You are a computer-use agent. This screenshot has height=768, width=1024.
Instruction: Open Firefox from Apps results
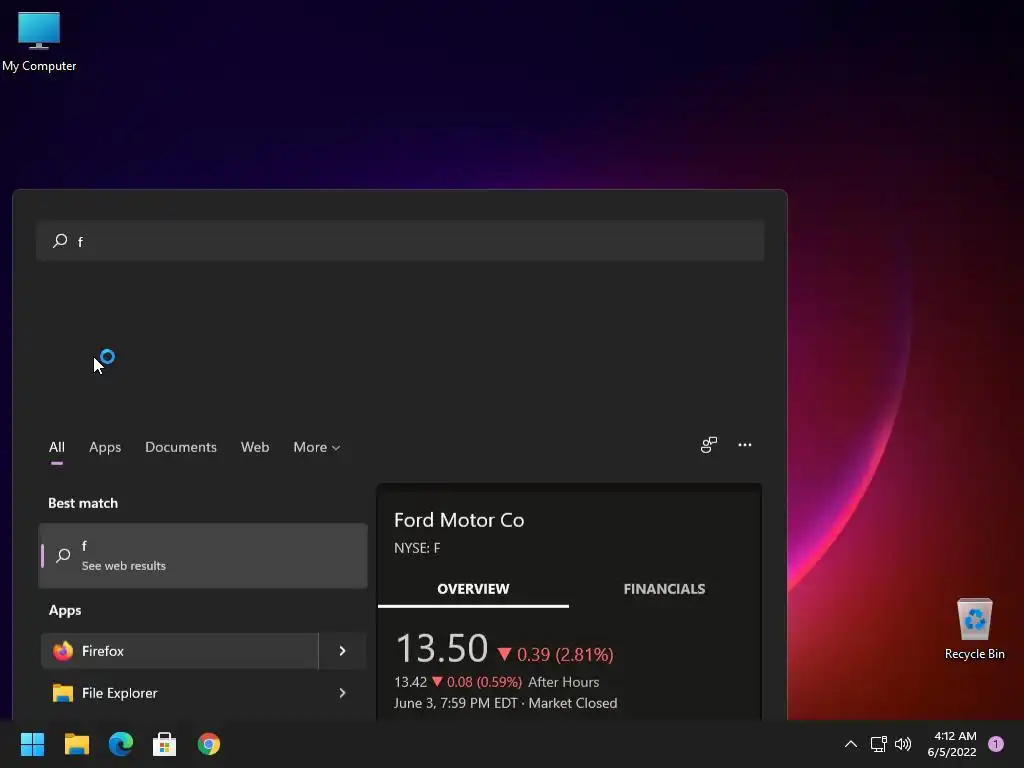[x=180, y=651]
